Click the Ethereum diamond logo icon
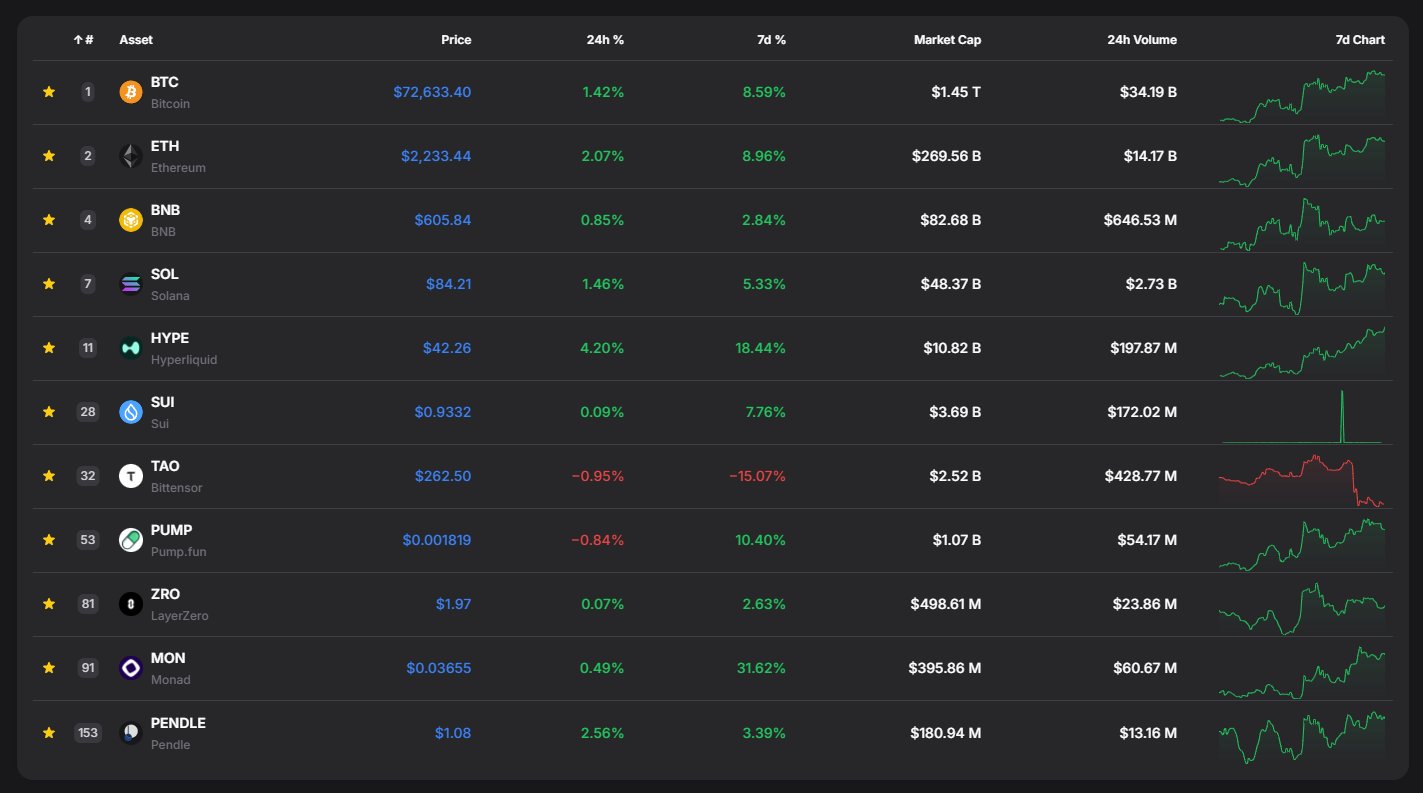Screen dimensions: 1423x793 (131, 156)
